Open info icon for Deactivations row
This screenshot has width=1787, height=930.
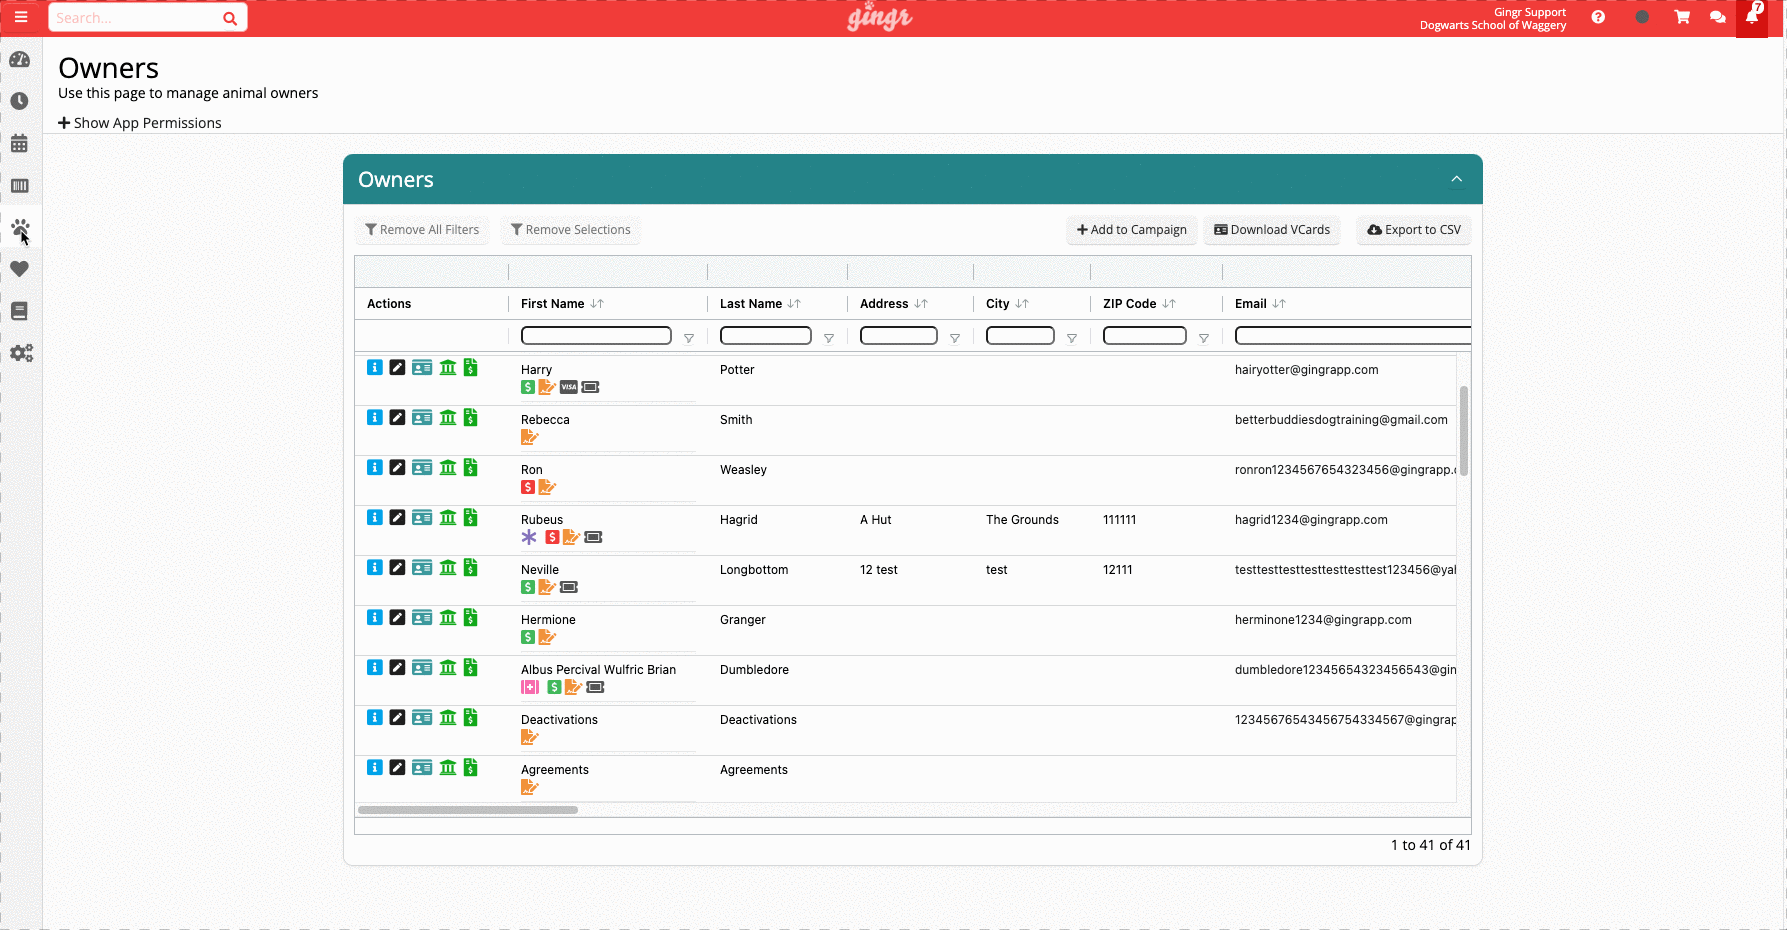point(375,717)
